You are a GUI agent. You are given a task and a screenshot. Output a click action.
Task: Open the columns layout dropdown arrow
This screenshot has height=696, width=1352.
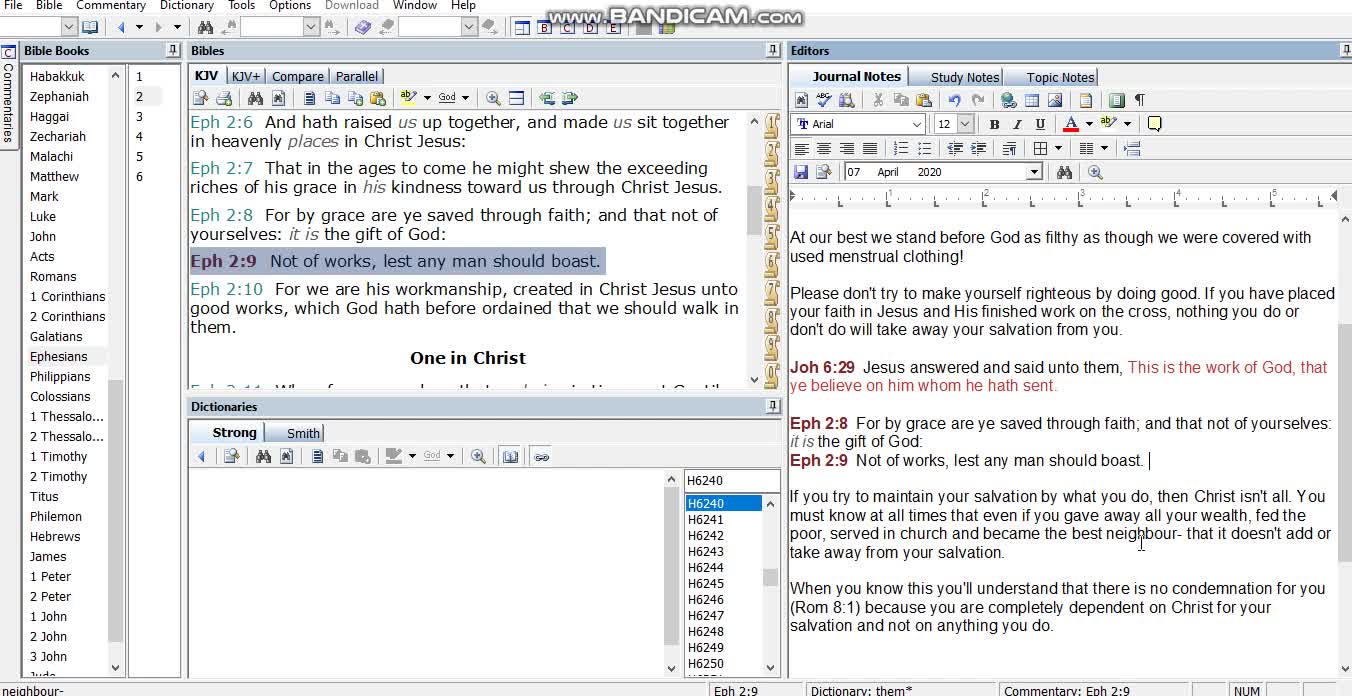click(1104, 148)
